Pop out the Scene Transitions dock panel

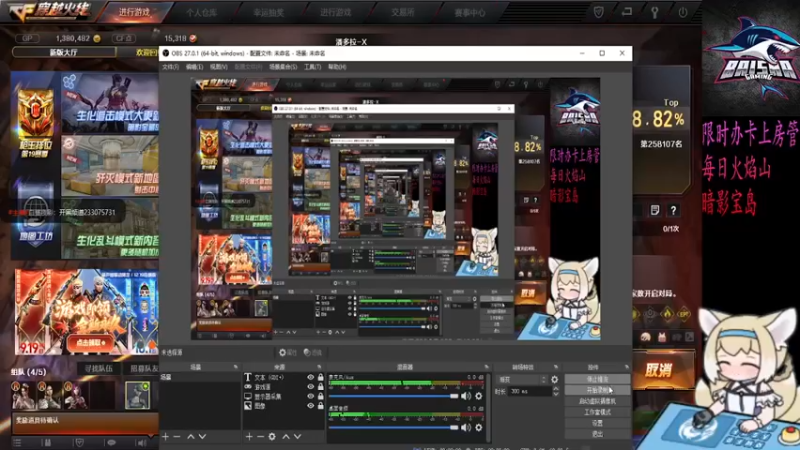point(556,367)
